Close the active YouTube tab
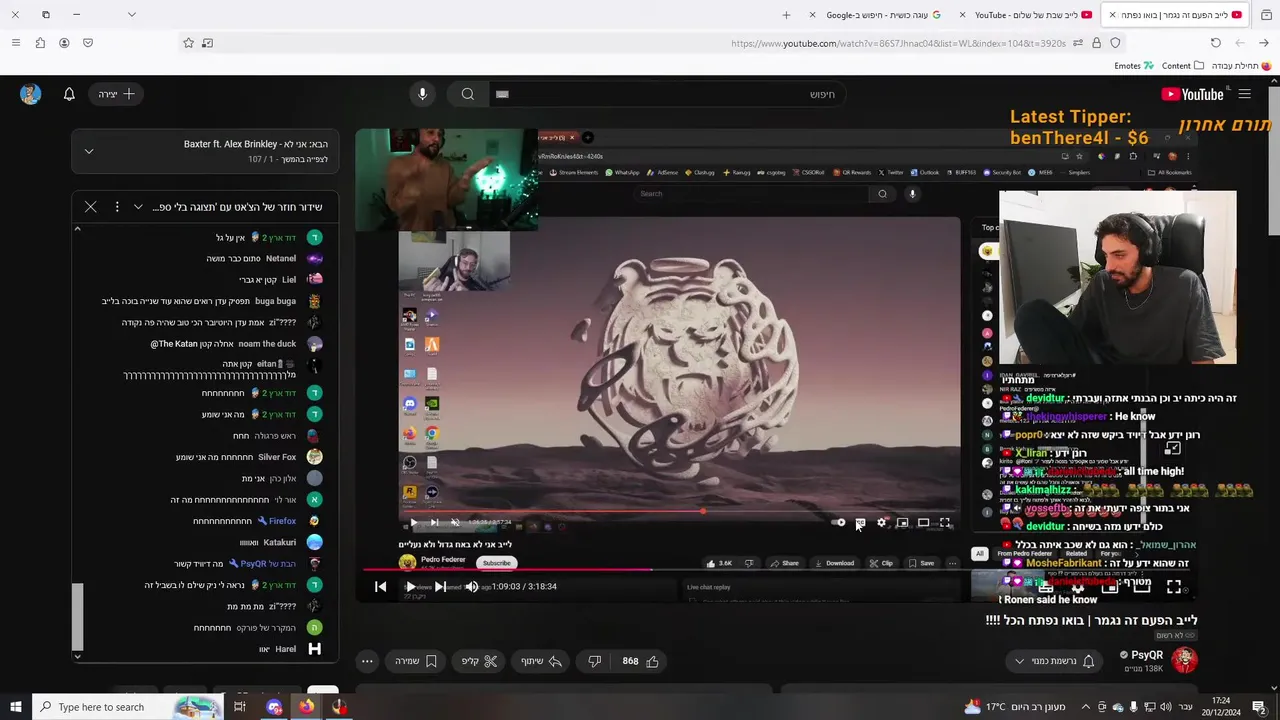The image size is (1280, 720). [1112, 15]
